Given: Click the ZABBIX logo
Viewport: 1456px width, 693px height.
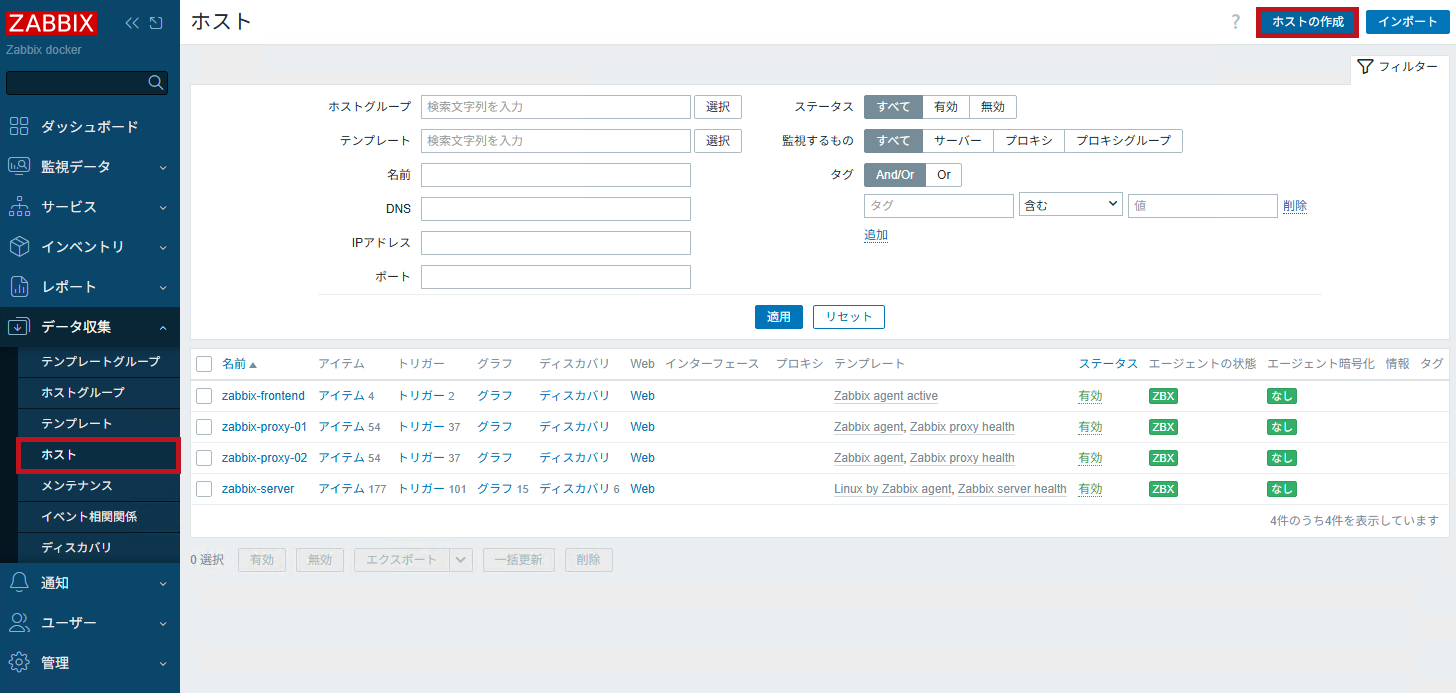Looking at the screenshot, I should point(51,23).
